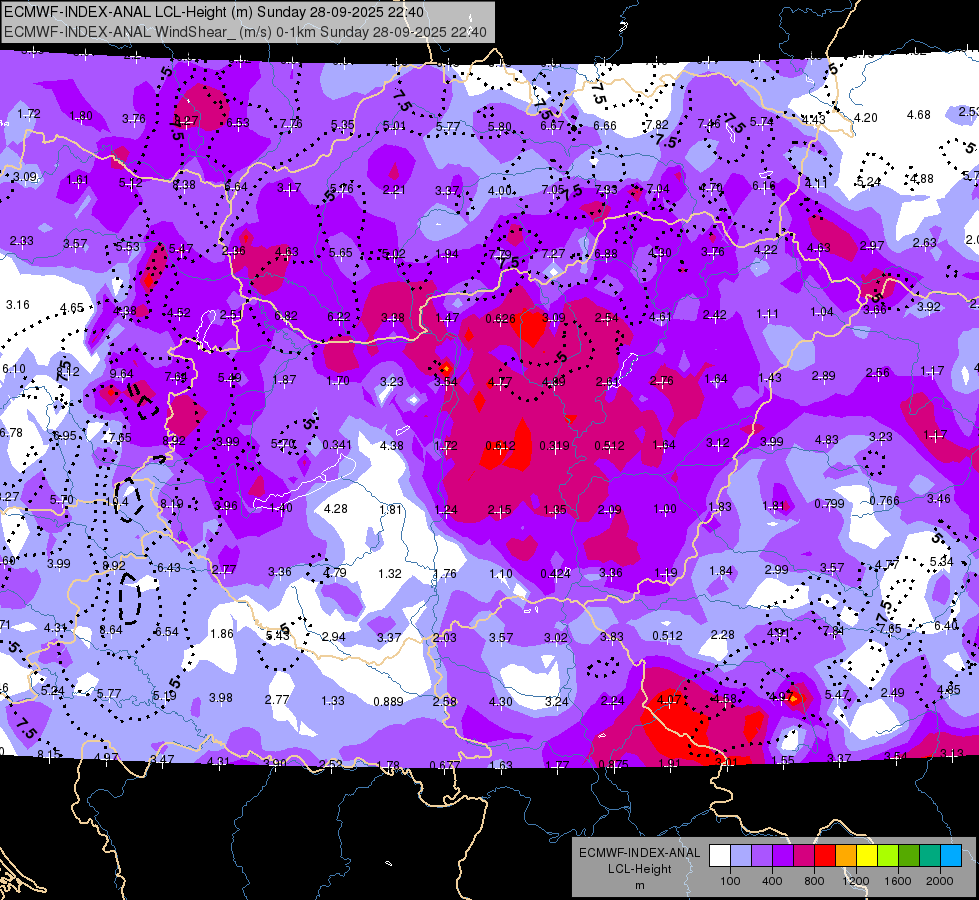The height and width of the screenshot is (900, 979).
Task: Click the wind shear value 1.80
Action: pos(81,116)
